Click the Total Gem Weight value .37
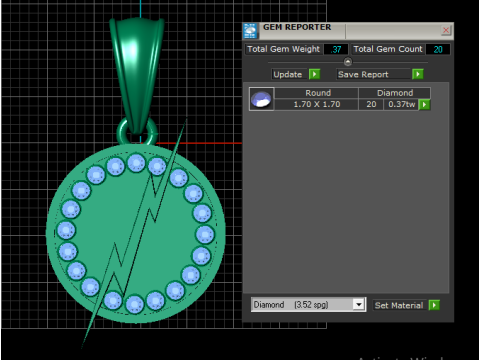The width and height of the screenshot is (480, 360). click(x=336, y=49)
